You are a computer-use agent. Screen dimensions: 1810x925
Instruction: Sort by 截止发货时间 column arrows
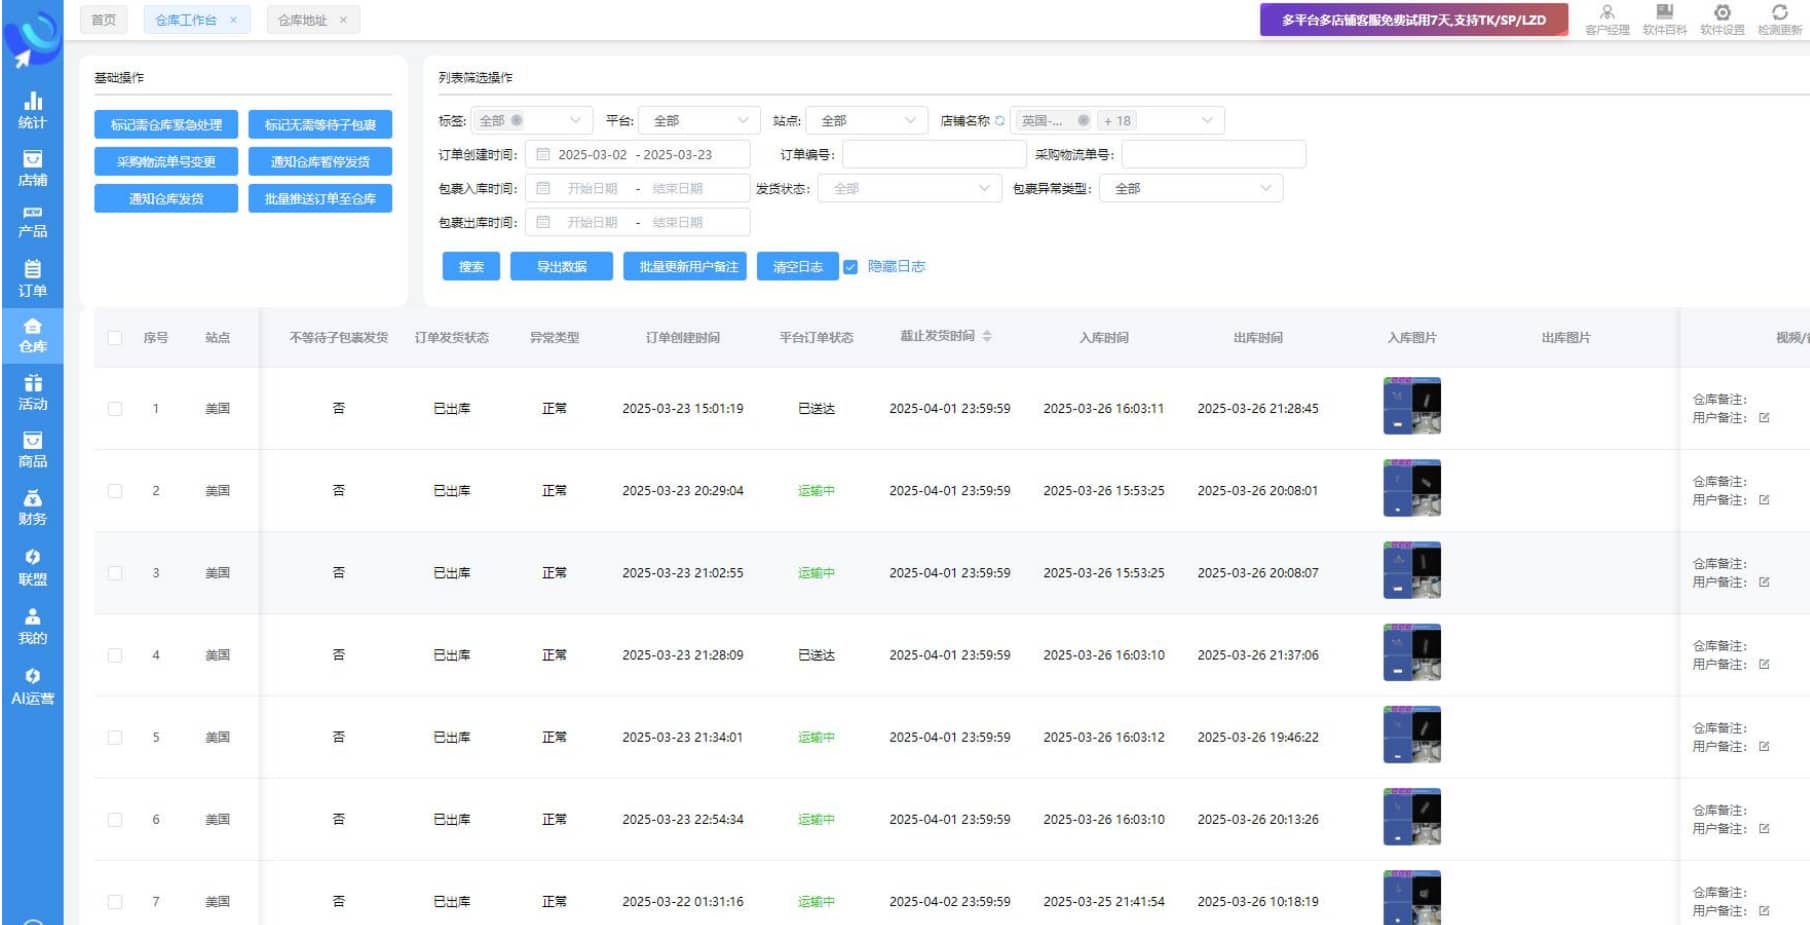pos(987,337)
